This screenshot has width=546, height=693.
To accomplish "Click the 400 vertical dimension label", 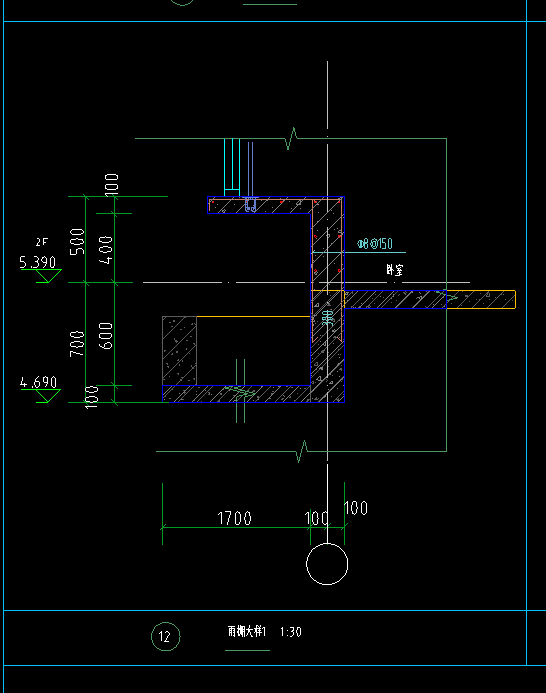I will tap(106, 250).
